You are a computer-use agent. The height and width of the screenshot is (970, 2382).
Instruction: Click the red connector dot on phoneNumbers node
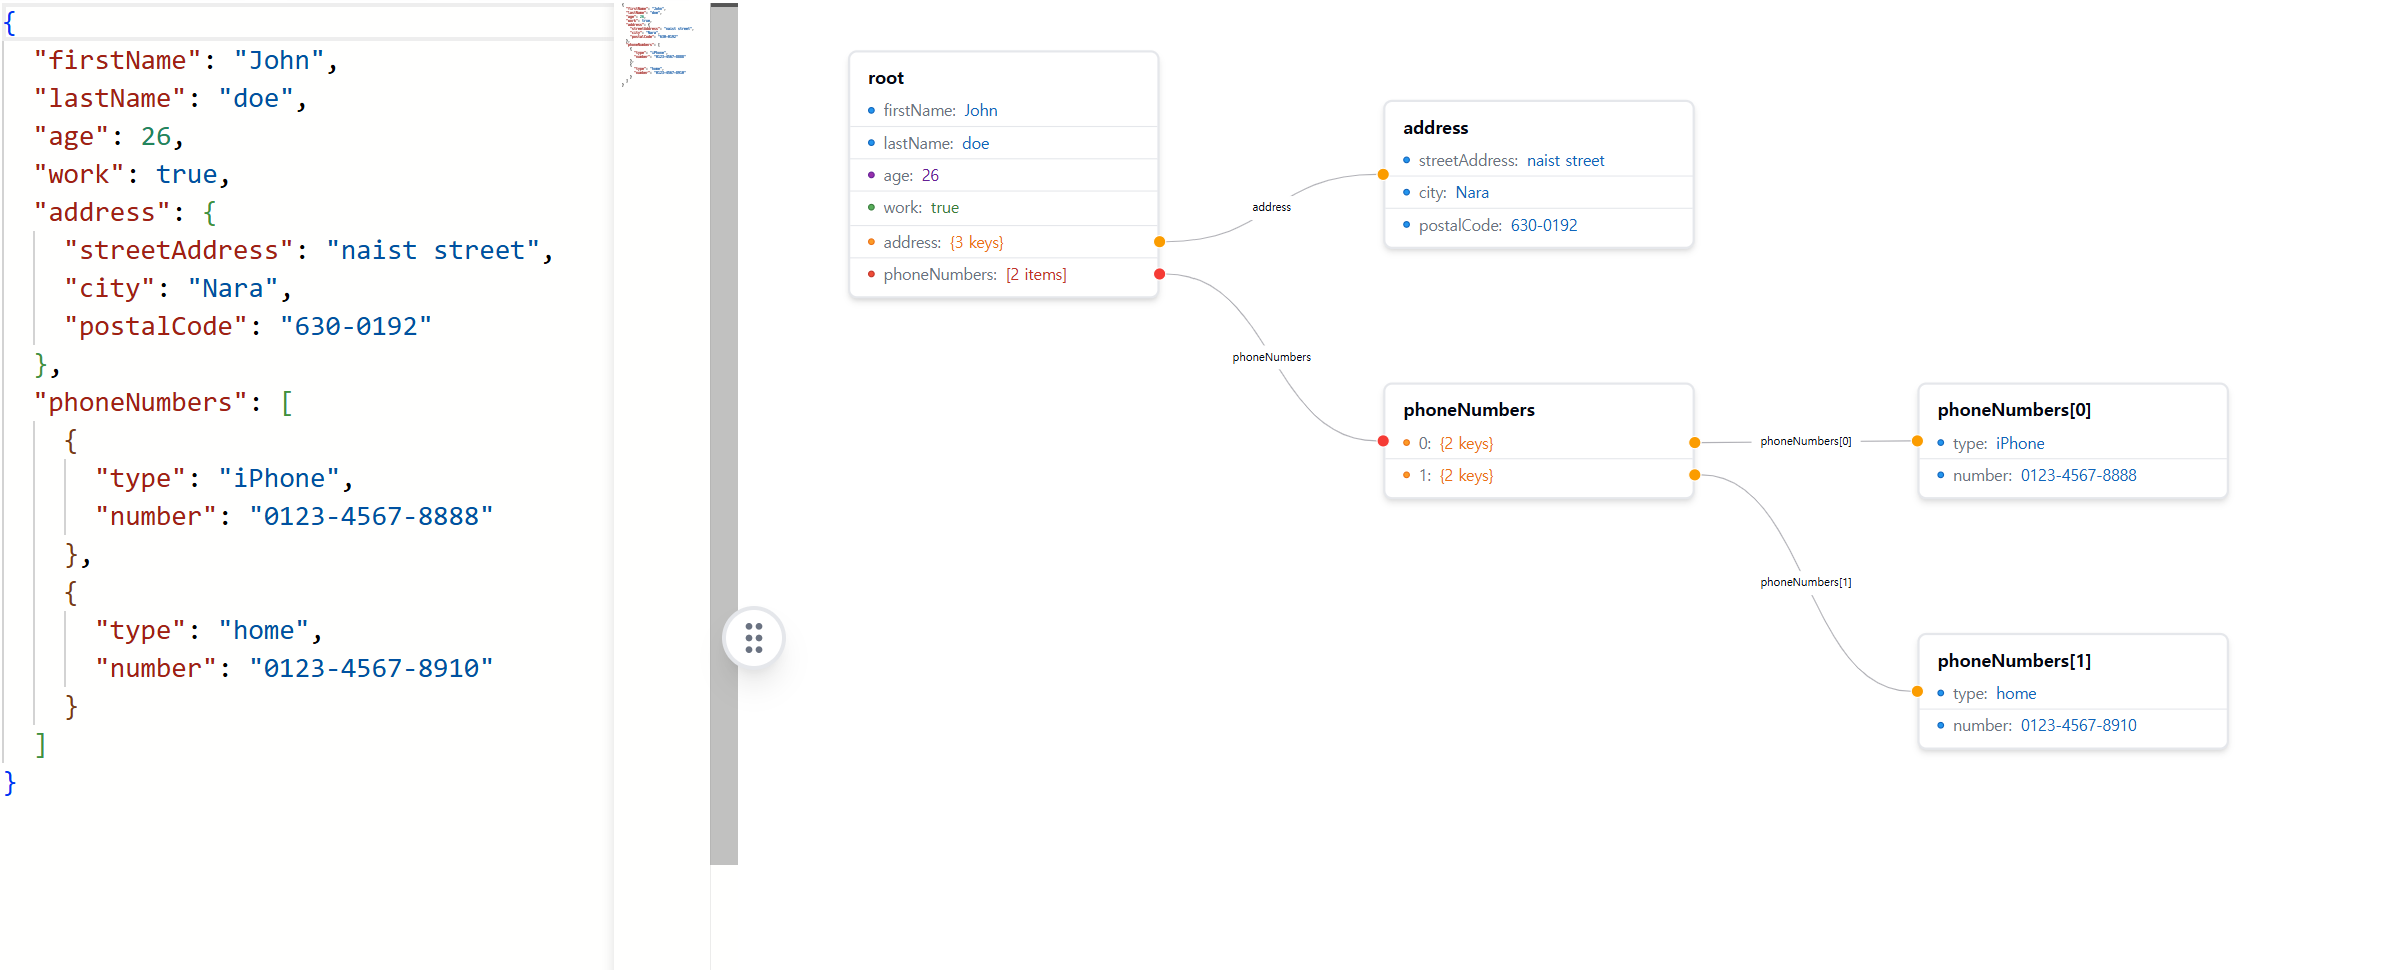1383,441
